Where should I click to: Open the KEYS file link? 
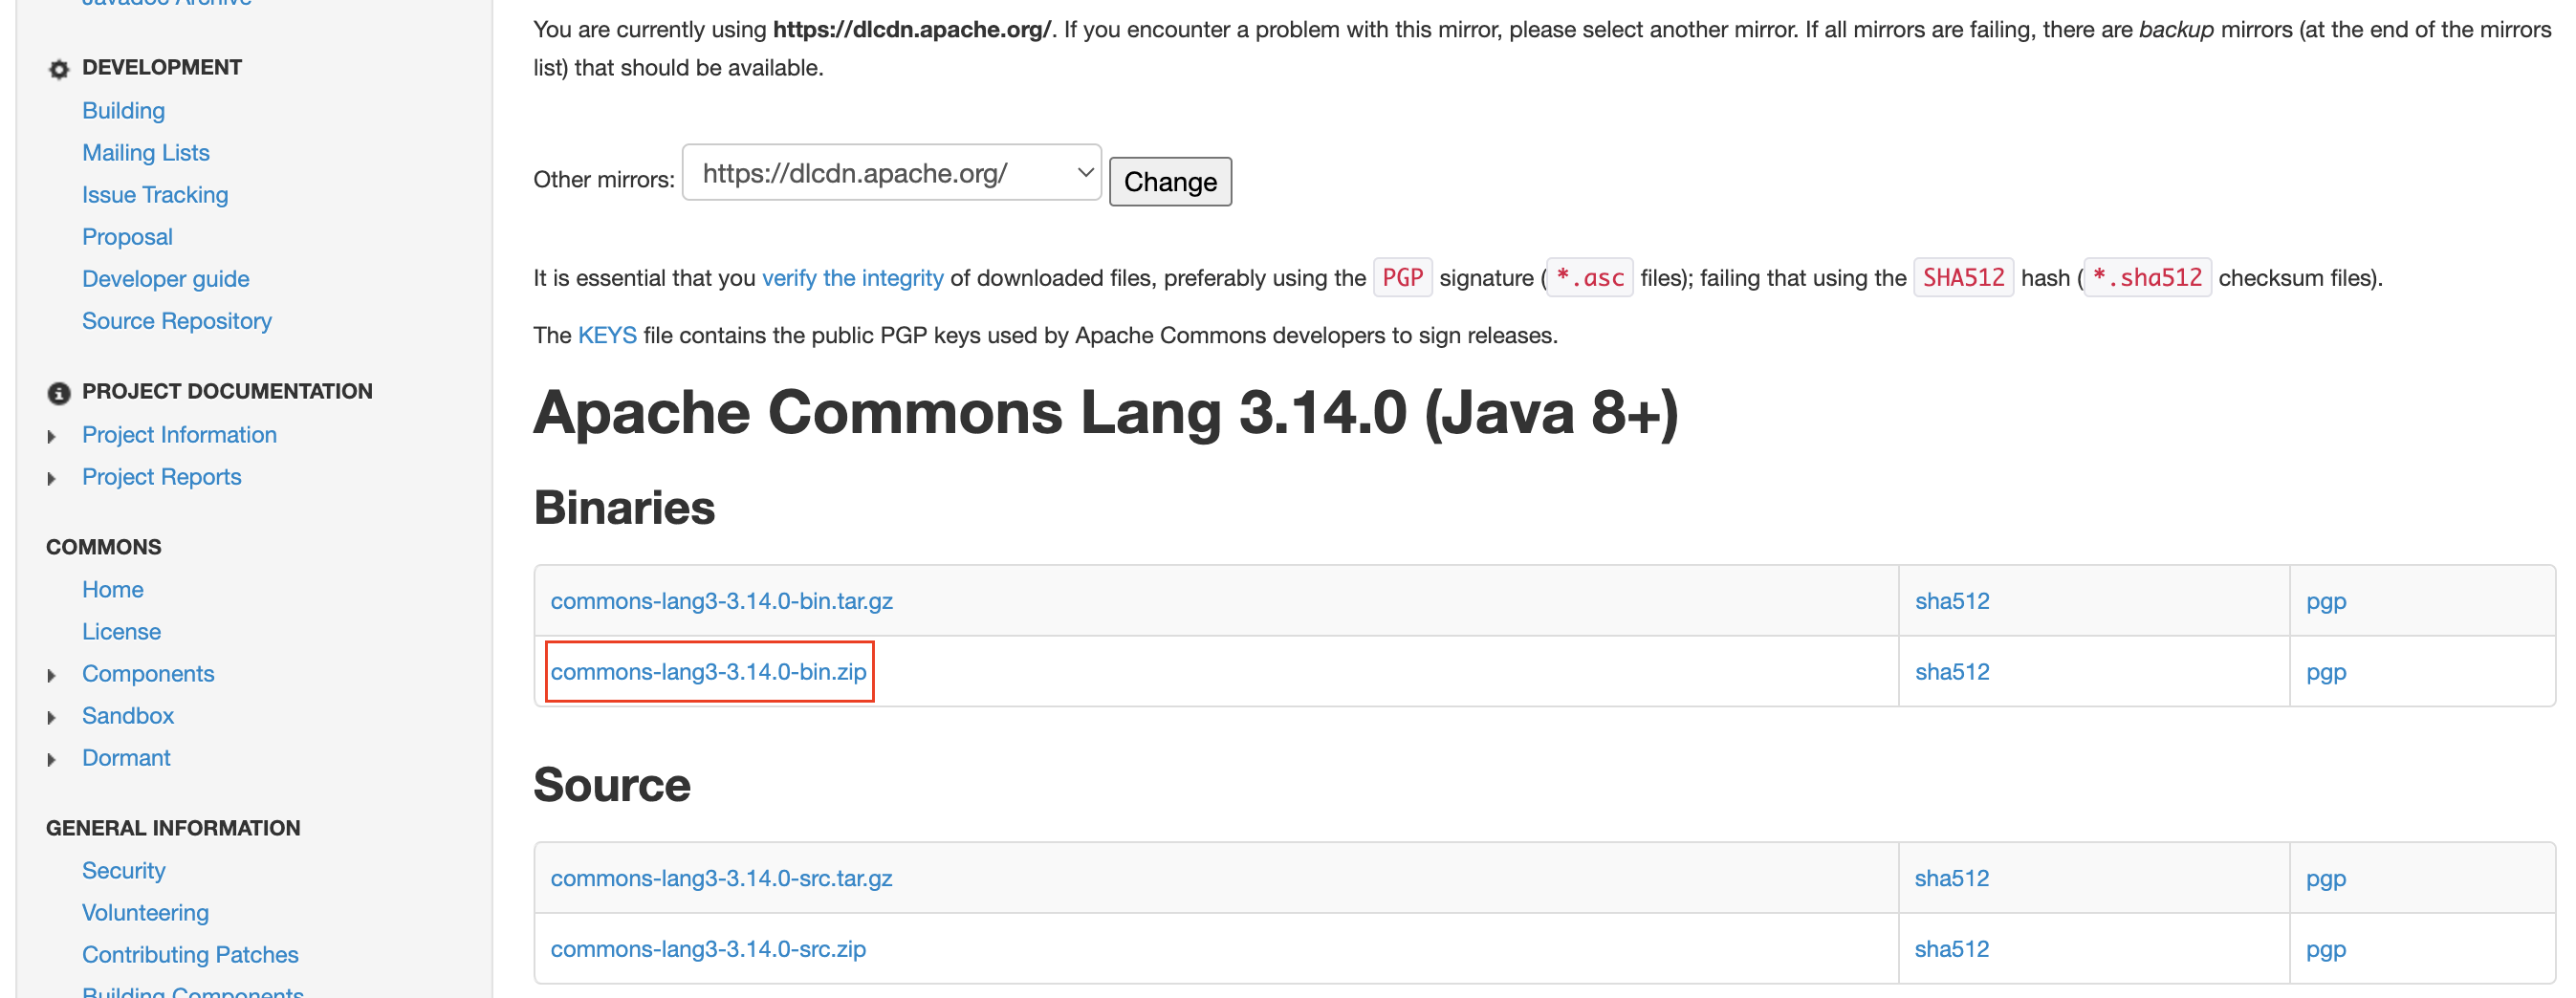point(606,336)
